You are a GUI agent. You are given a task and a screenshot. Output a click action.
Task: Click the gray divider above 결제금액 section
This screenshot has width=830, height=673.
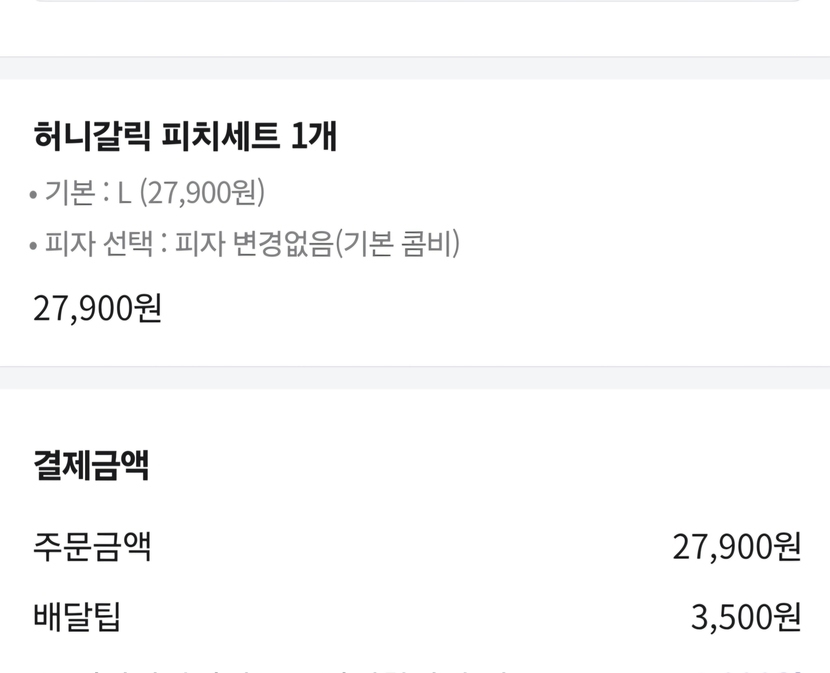[415, 377]
